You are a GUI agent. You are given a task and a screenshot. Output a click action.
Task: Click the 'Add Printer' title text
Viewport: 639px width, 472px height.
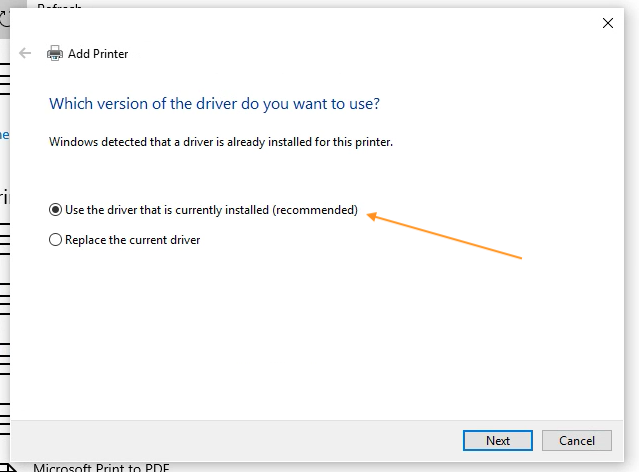coord(98,54)
